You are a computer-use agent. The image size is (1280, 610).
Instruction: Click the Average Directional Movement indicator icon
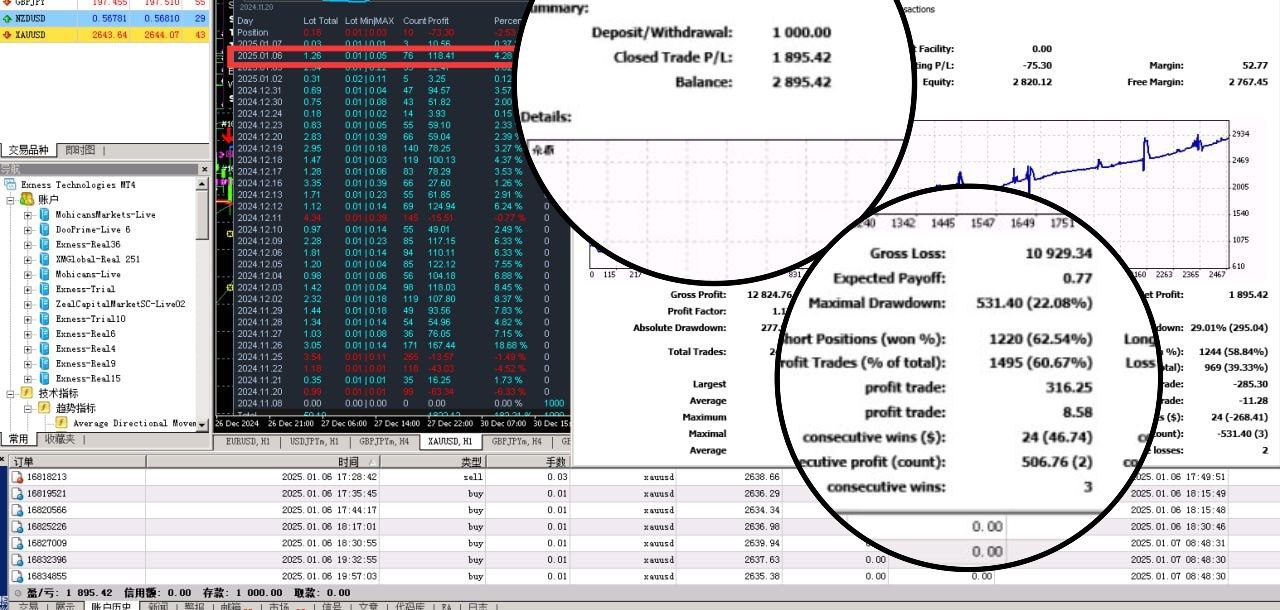coord(61,423)
